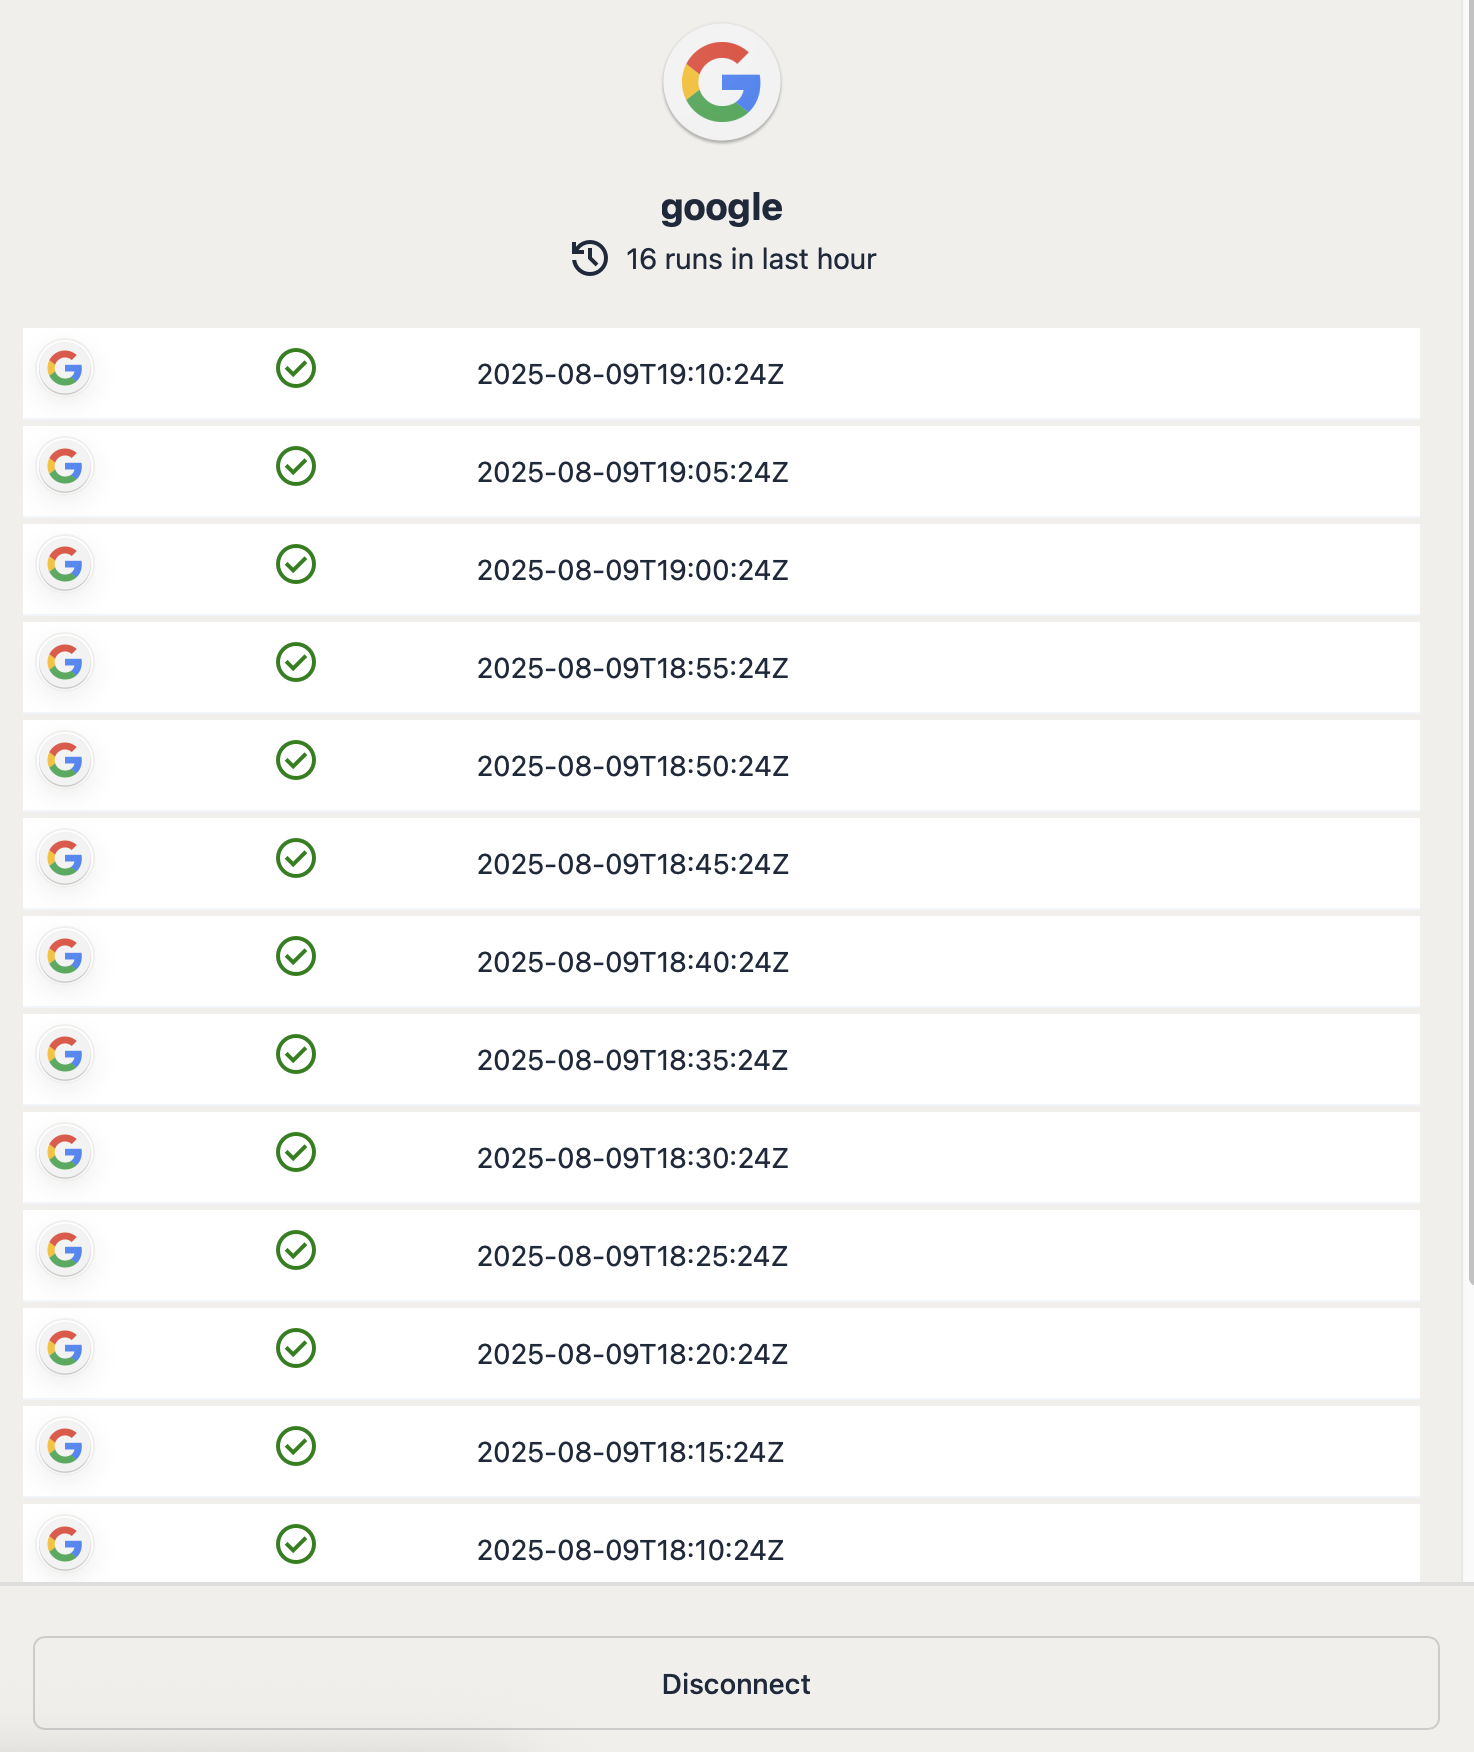Click the history clock icon beside runs count
The height and width of the screenshot is (1752, 1474).
(590, 258)
